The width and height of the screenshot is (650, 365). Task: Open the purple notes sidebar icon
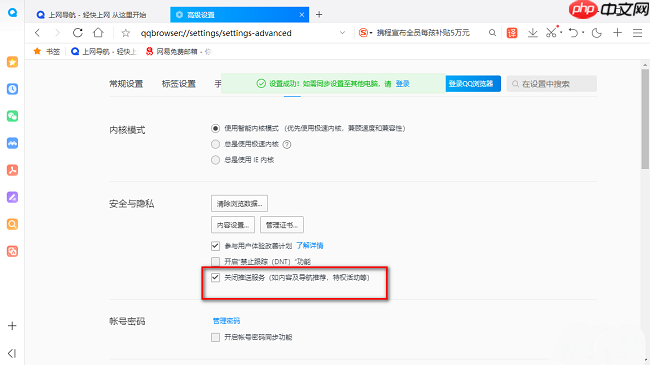point(12,197)
